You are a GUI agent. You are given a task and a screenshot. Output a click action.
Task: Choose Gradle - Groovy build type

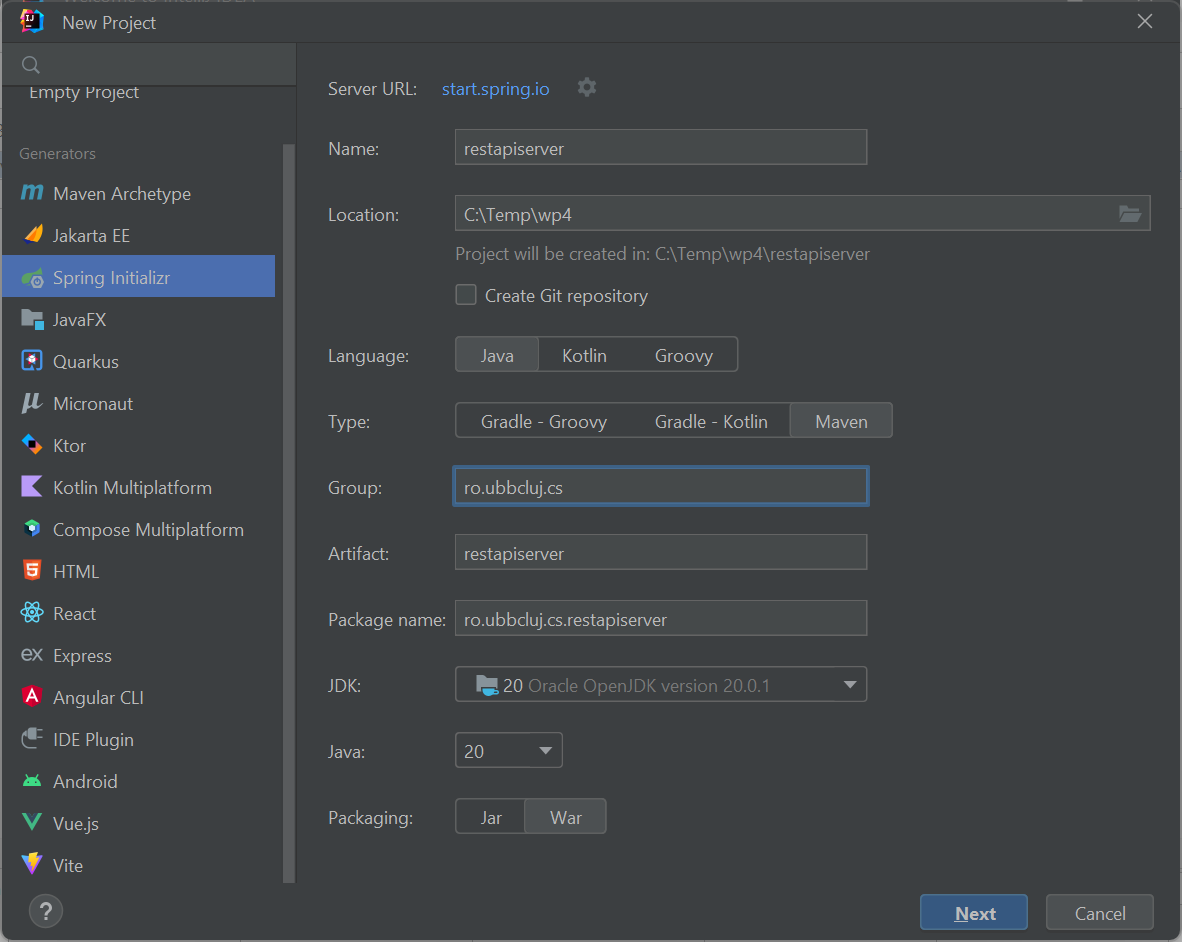(x=544, y=421)
